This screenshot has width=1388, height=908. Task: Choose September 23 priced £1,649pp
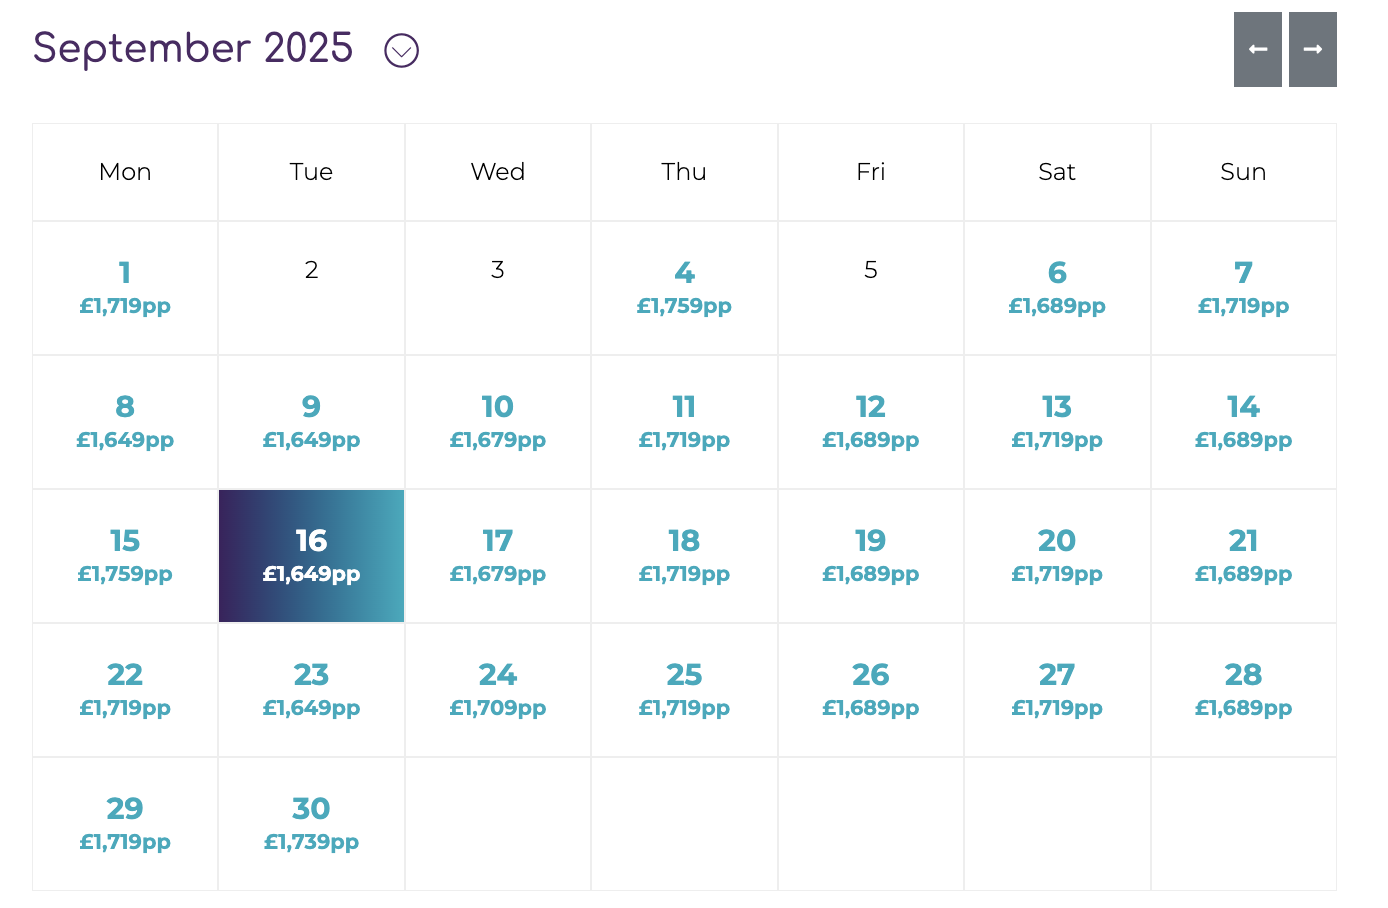tap(311, 690)
